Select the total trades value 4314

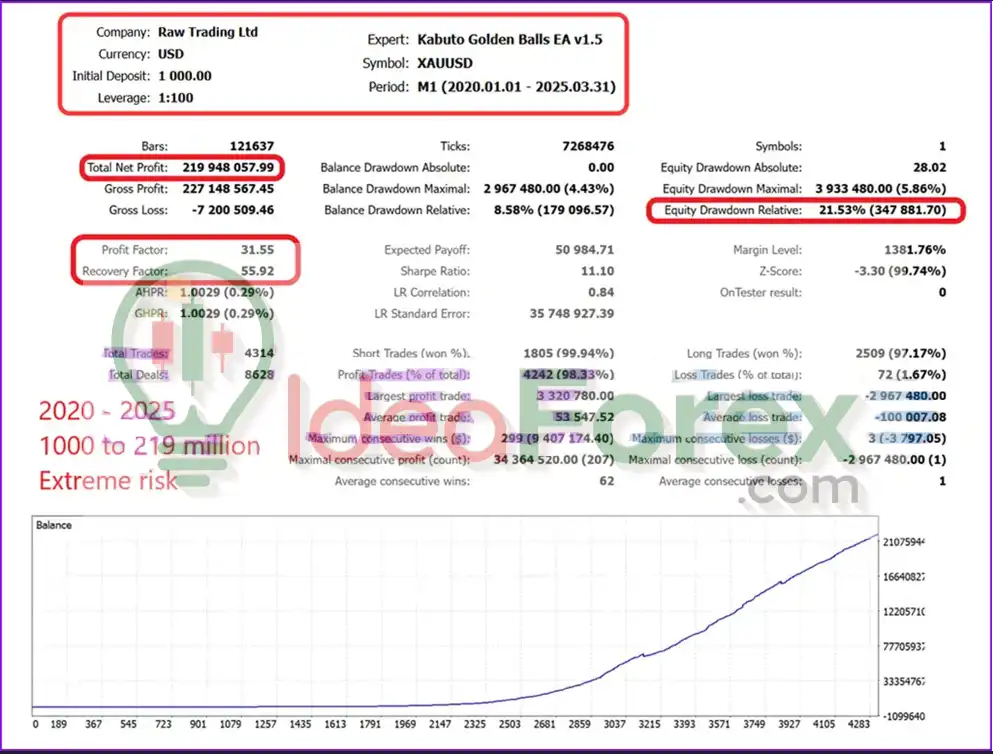click(259, 353)
